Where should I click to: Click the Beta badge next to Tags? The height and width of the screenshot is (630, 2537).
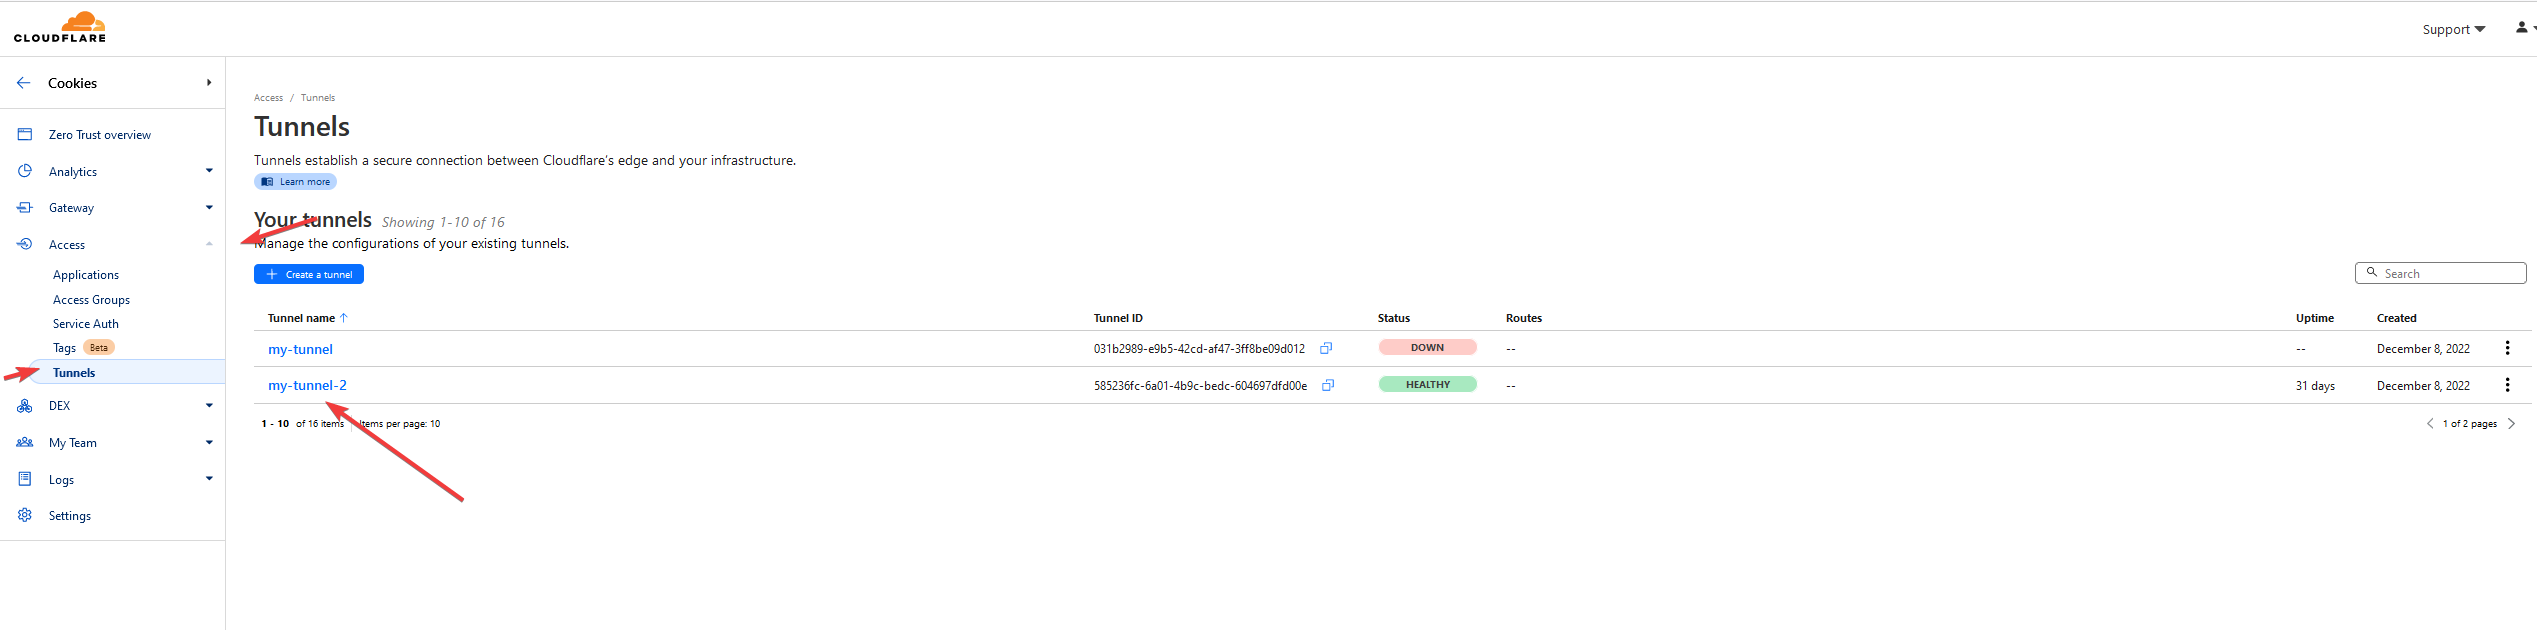[99, 348]
